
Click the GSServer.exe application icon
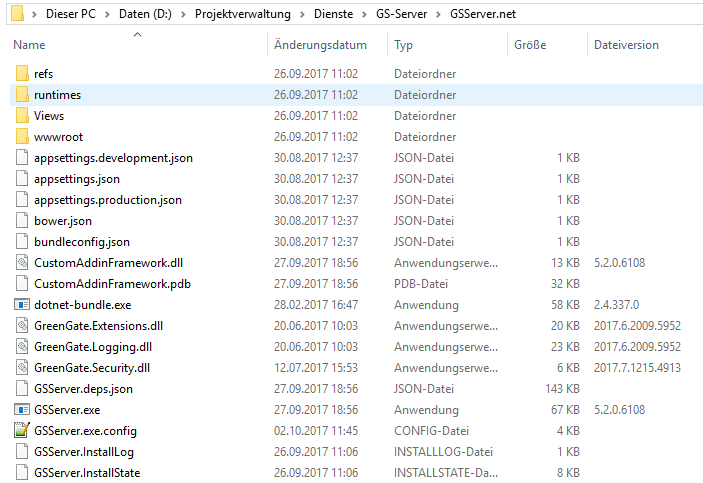22,409
